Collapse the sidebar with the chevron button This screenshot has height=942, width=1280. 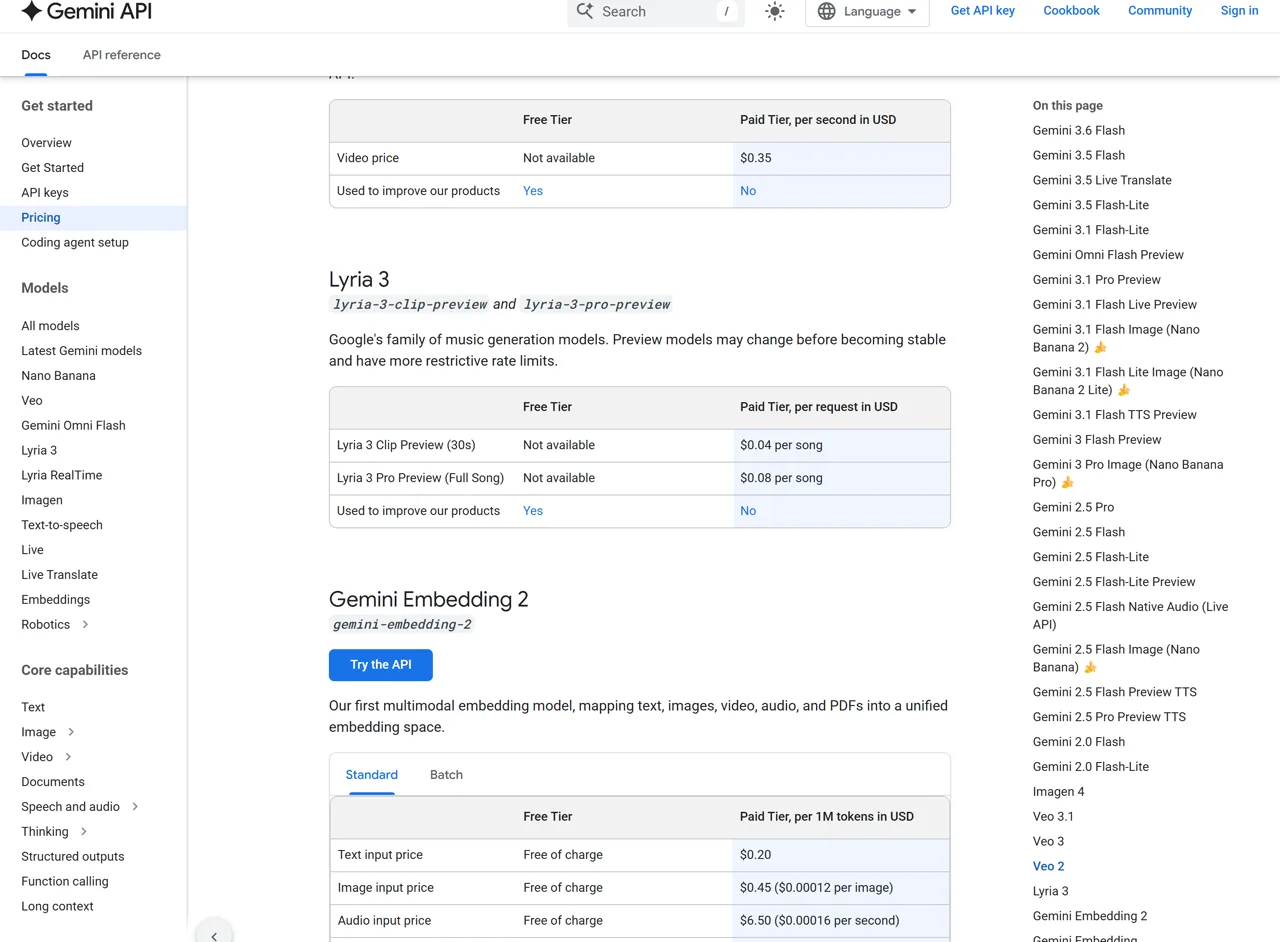(214, 935)
